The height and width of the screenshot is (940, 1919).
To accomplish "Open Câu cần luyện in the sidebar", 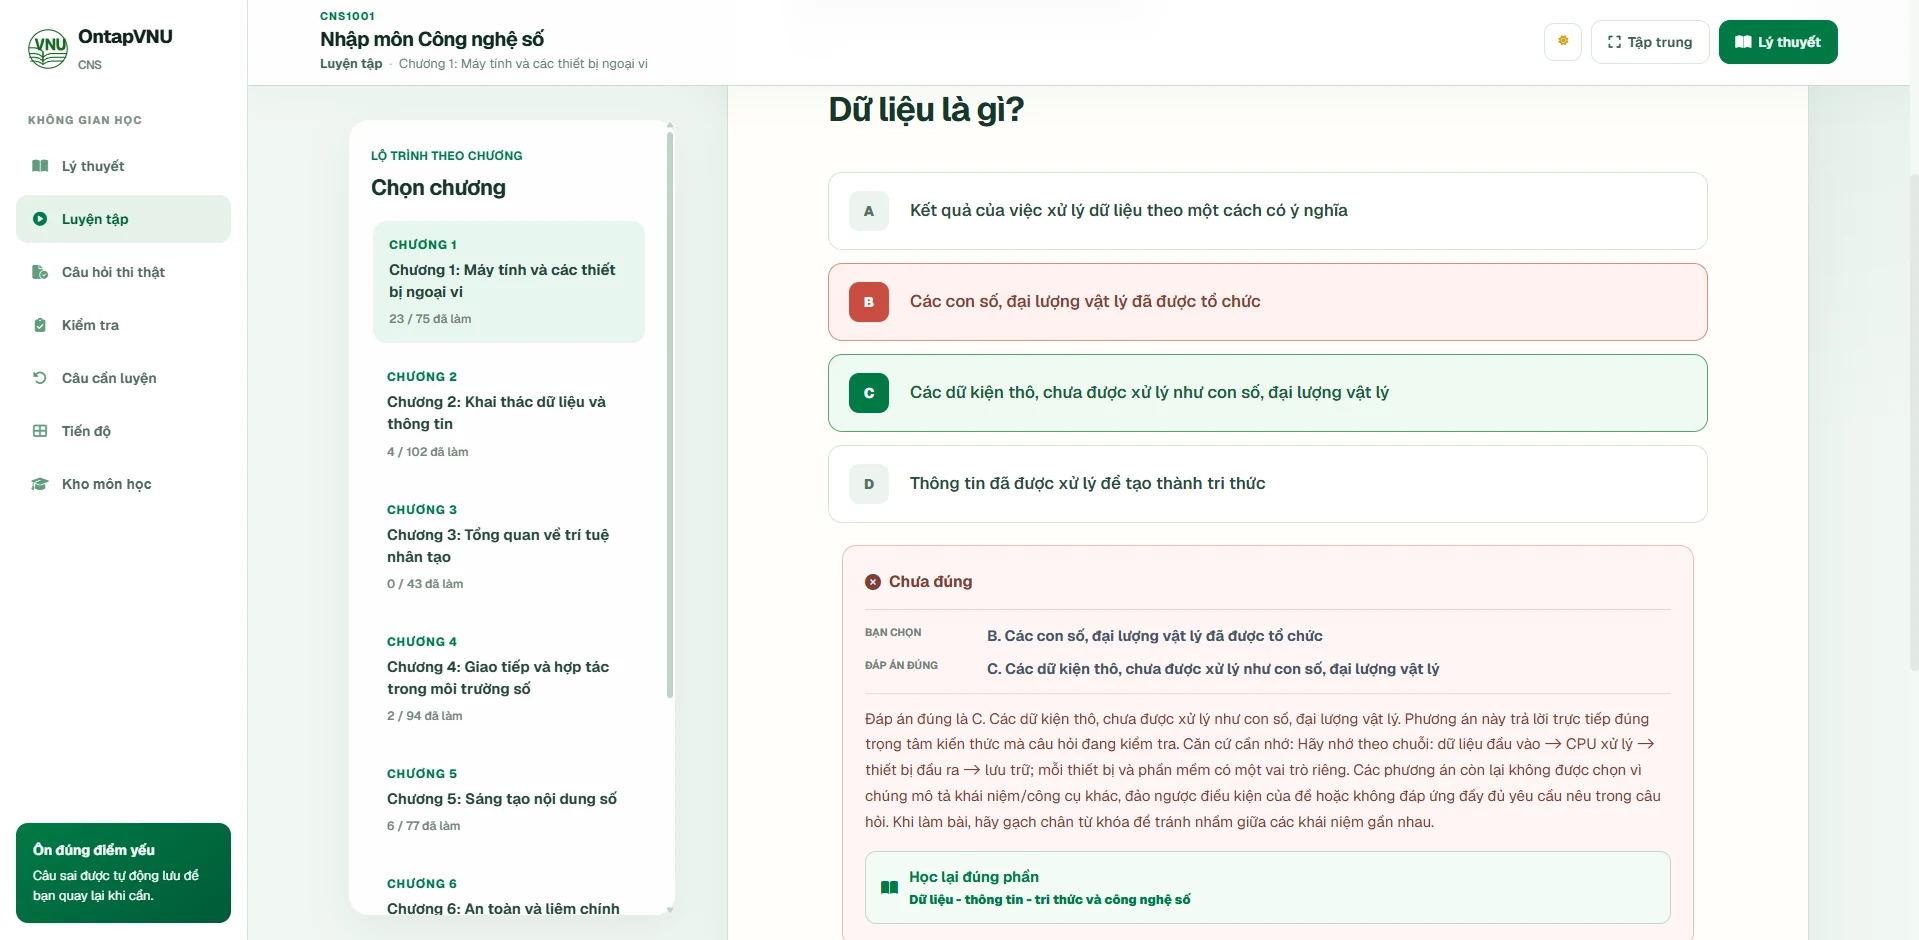I will [x=123, y=378].
